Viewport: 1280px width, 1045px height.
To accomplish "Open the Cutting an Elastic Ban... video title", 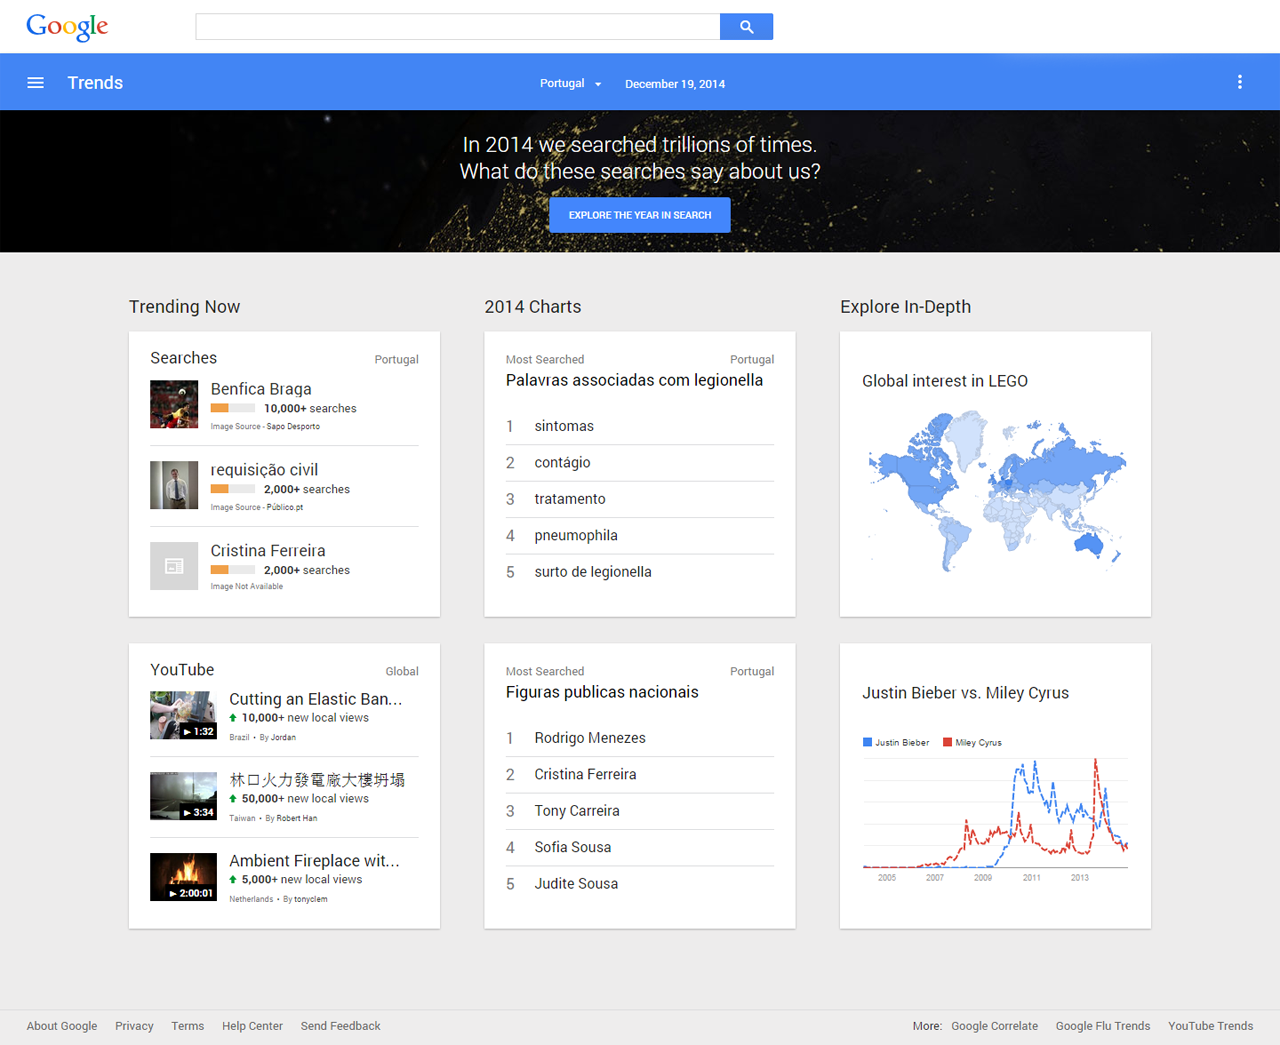I will pos(315,699).
